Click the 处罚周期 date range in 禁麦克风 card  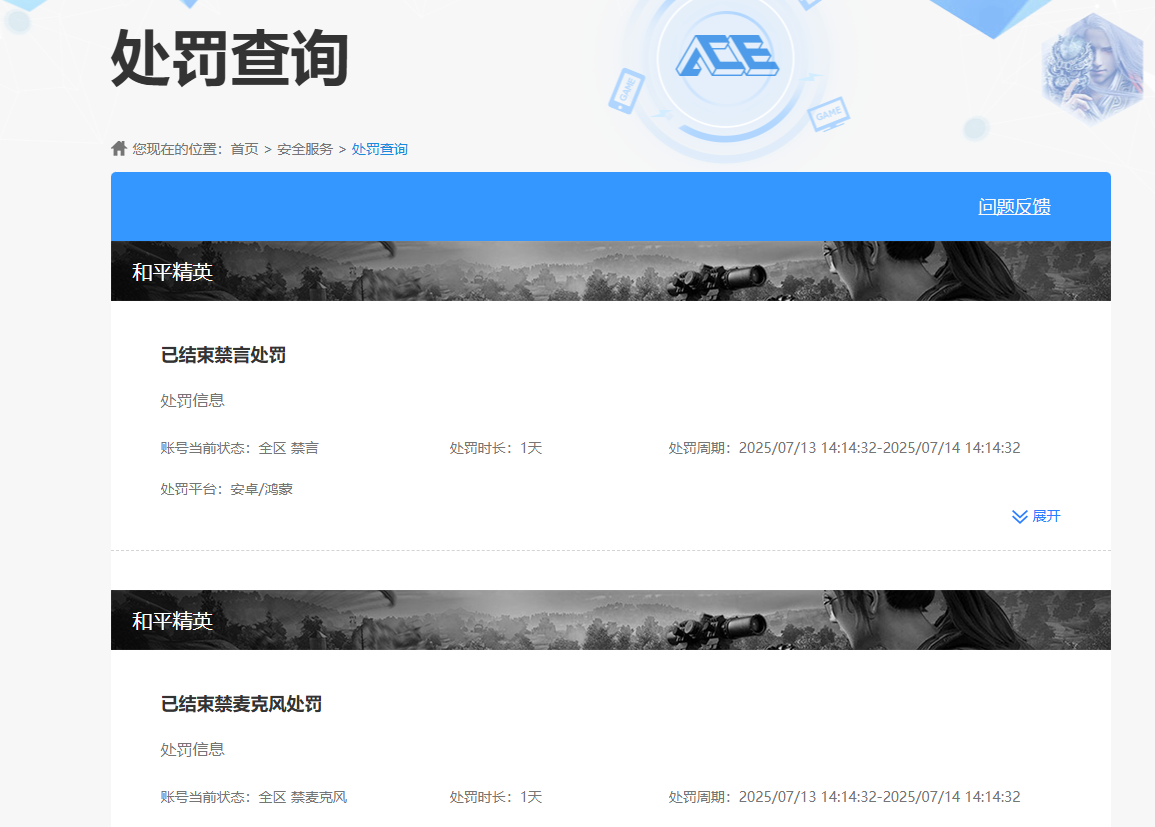tap(844, 797)
